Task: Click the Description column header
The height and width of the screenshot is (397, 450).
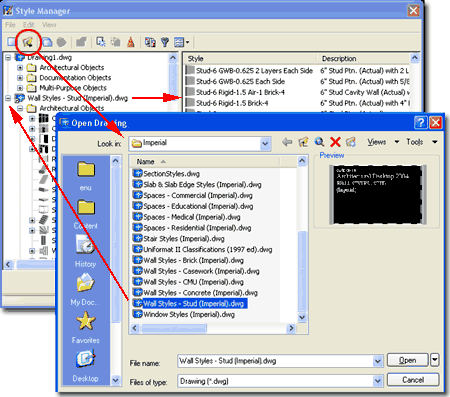Action: click(363, 59)
